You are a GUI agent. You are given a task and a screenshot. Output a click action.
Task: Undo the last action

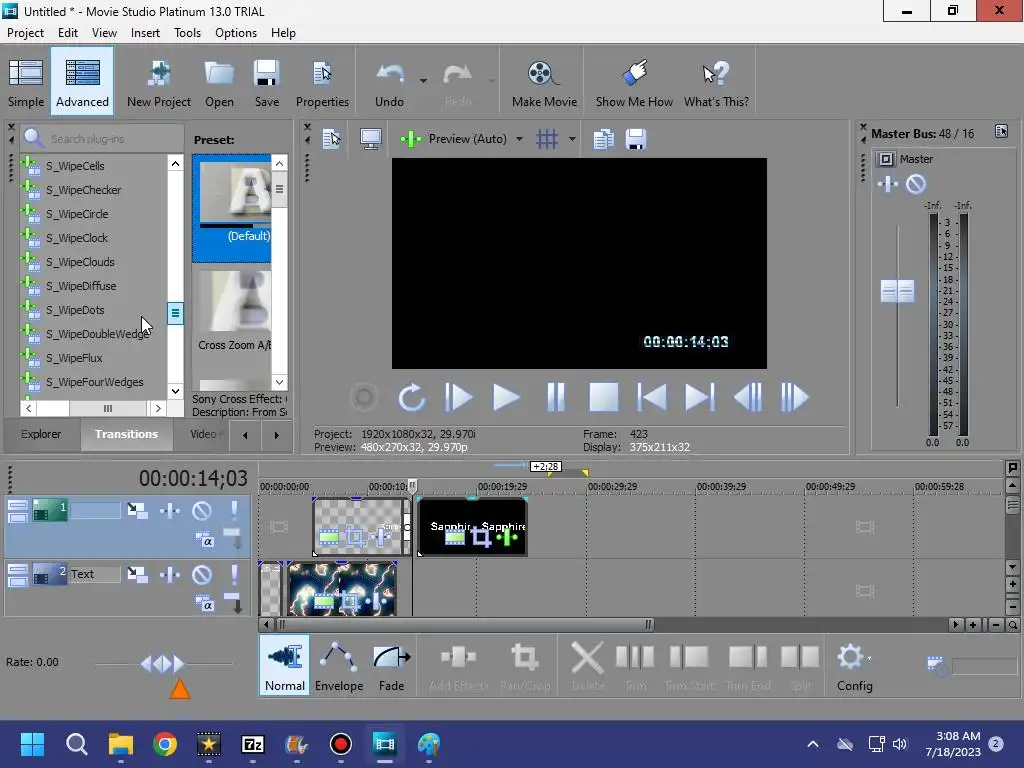[390, 82]
